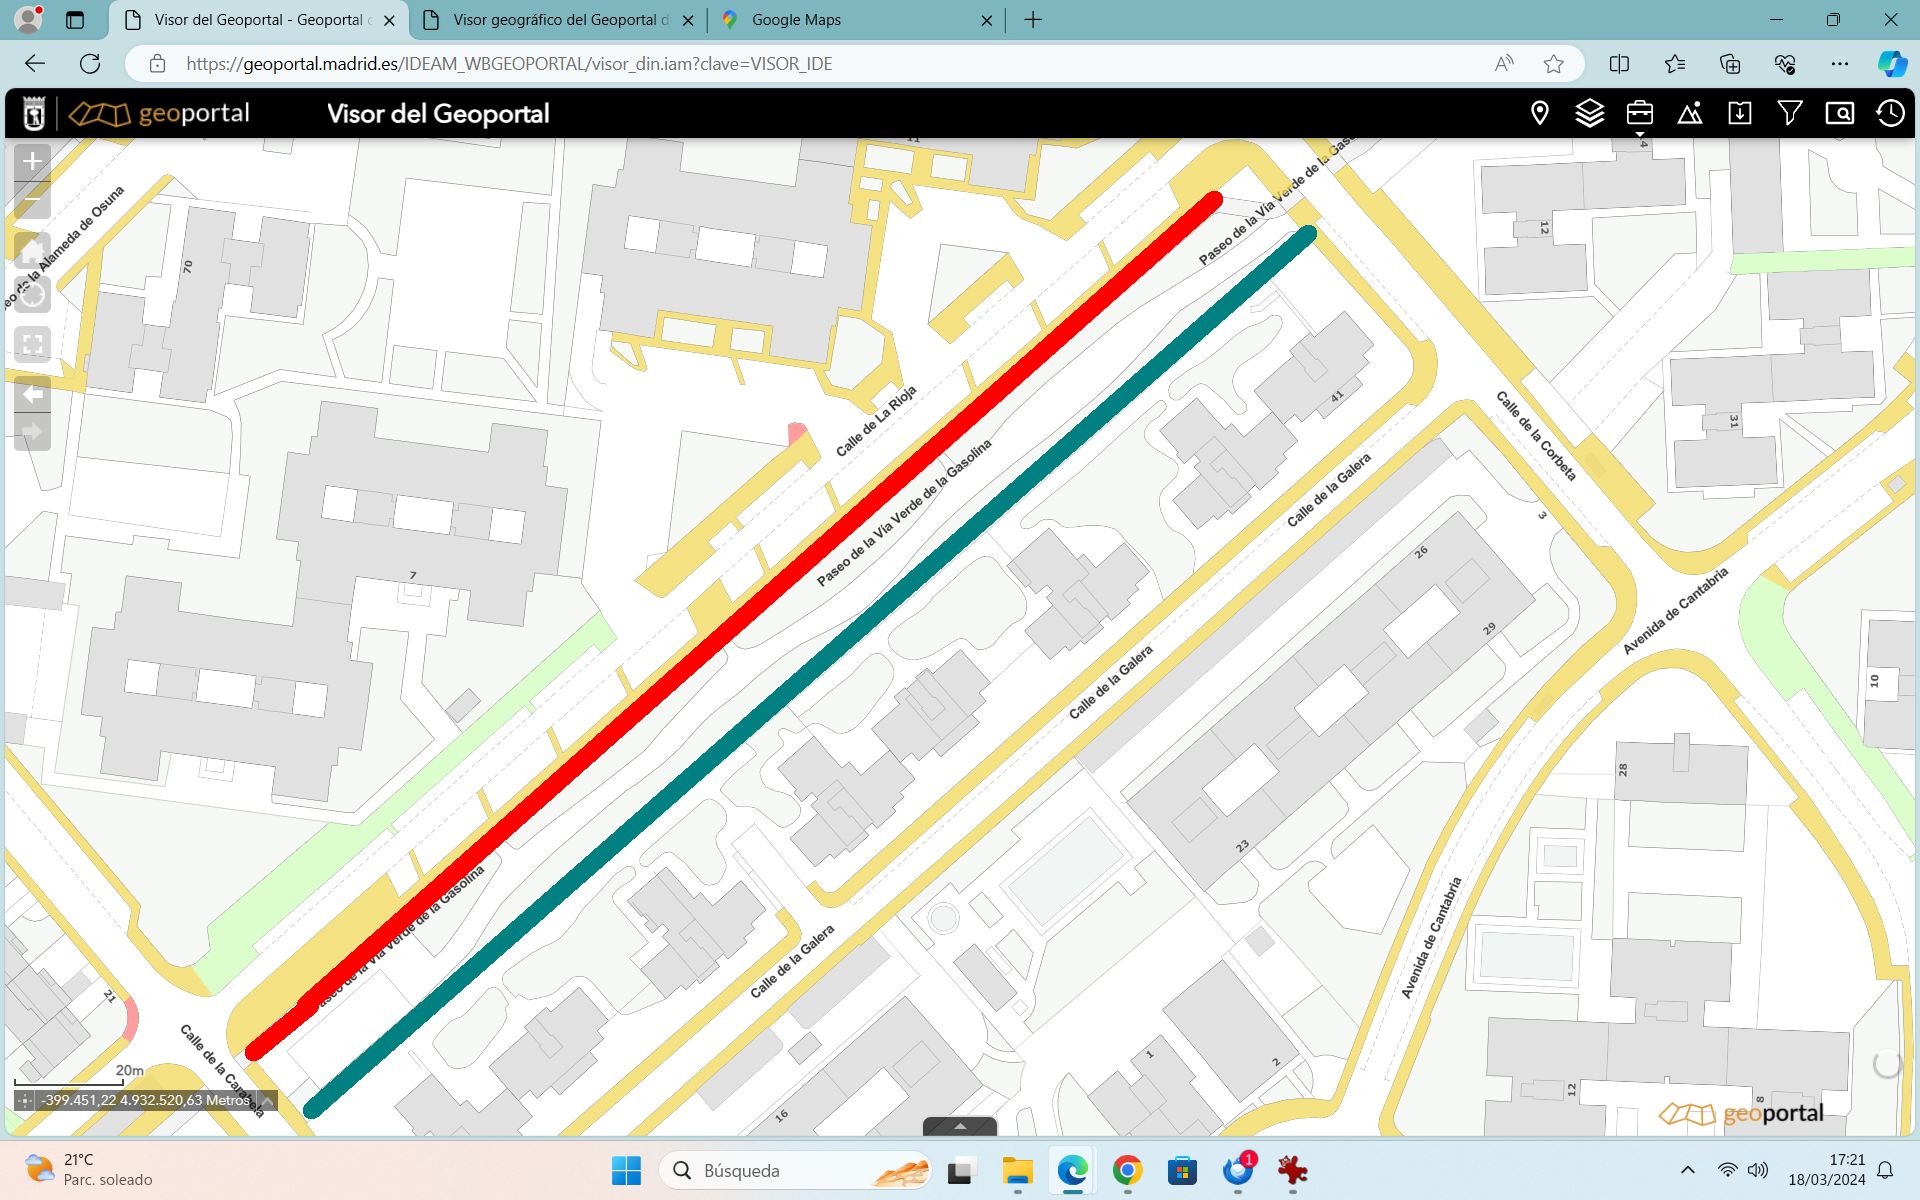Open the history clock icon
Screen dimensions: 1920x1200
1890,113
